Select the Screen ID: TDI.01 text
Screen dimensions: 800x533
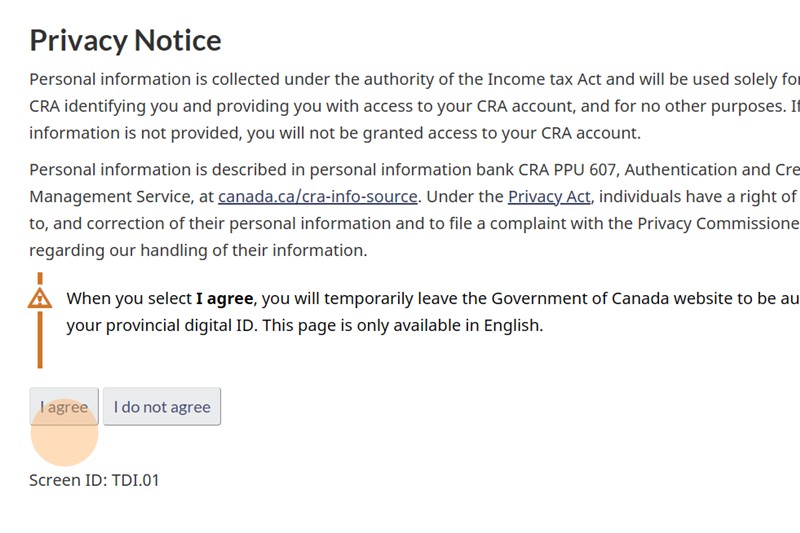coord(94,480)
